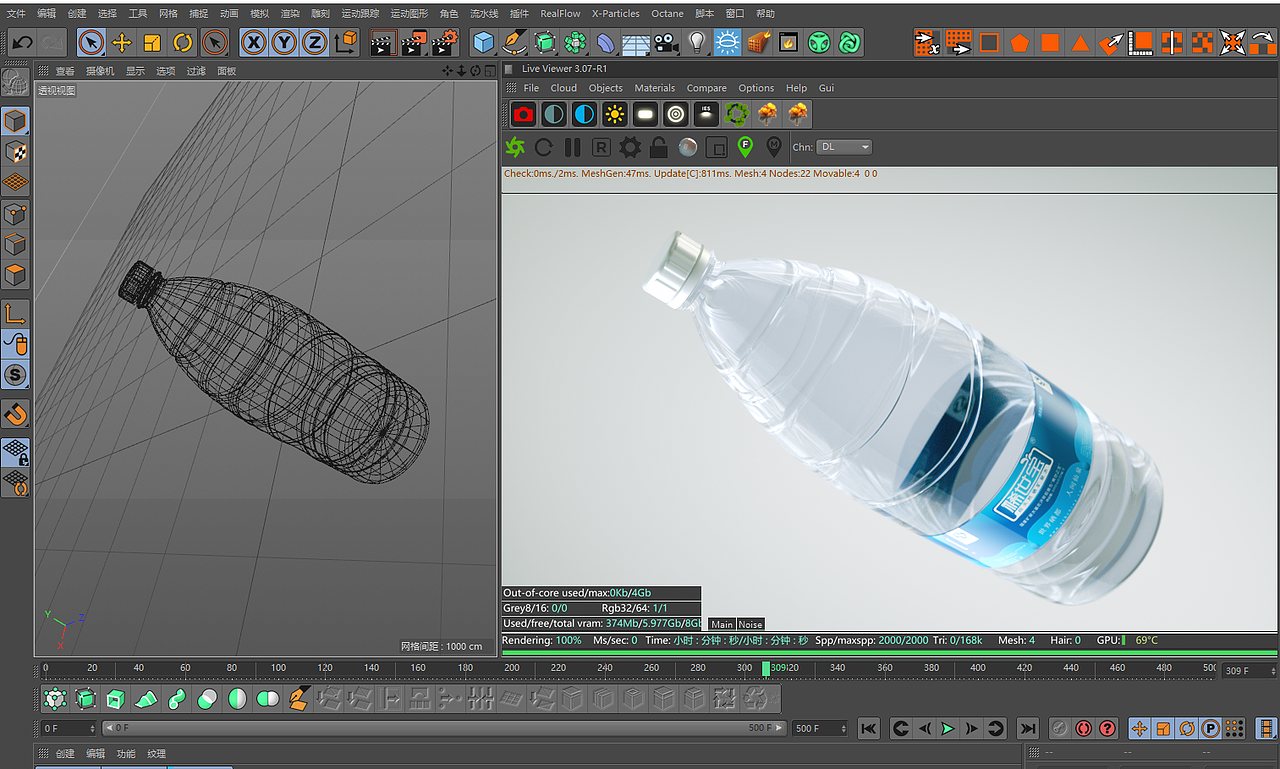
Task: Select the Scale tool
Action: click(x=152, y=42)
